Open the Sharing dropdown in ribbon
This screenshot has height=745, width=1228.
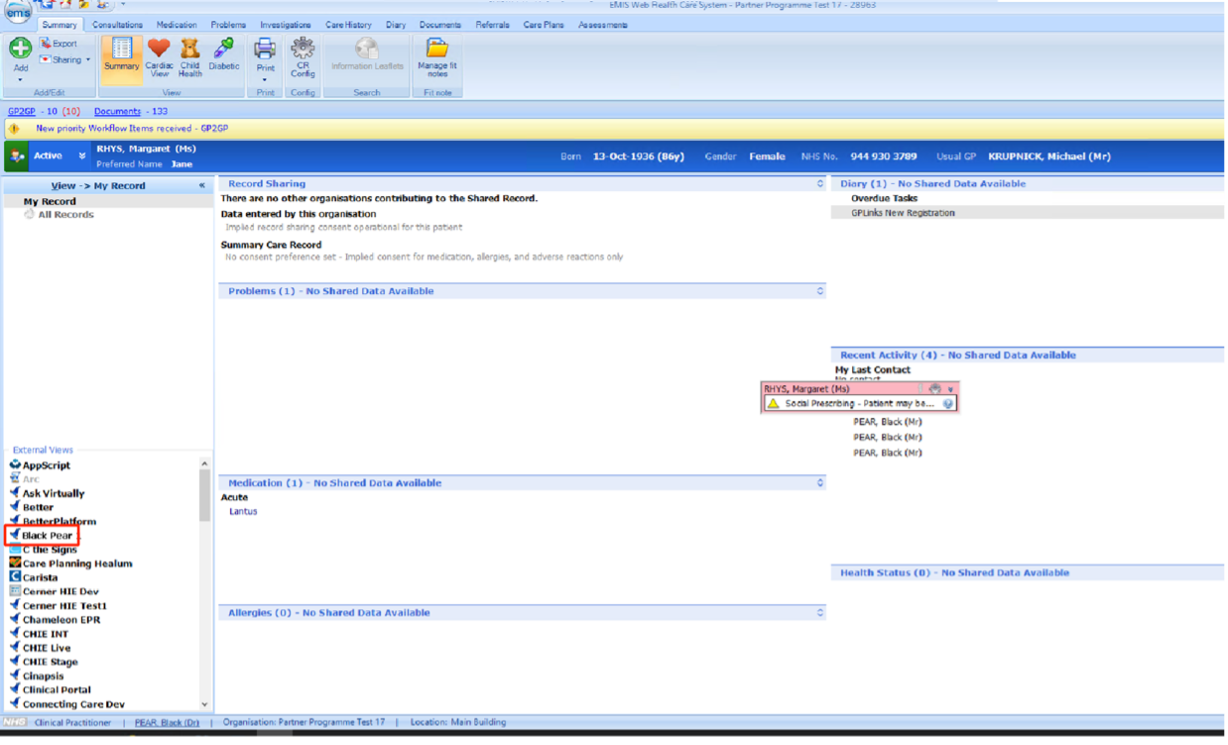tap(66, 60)
